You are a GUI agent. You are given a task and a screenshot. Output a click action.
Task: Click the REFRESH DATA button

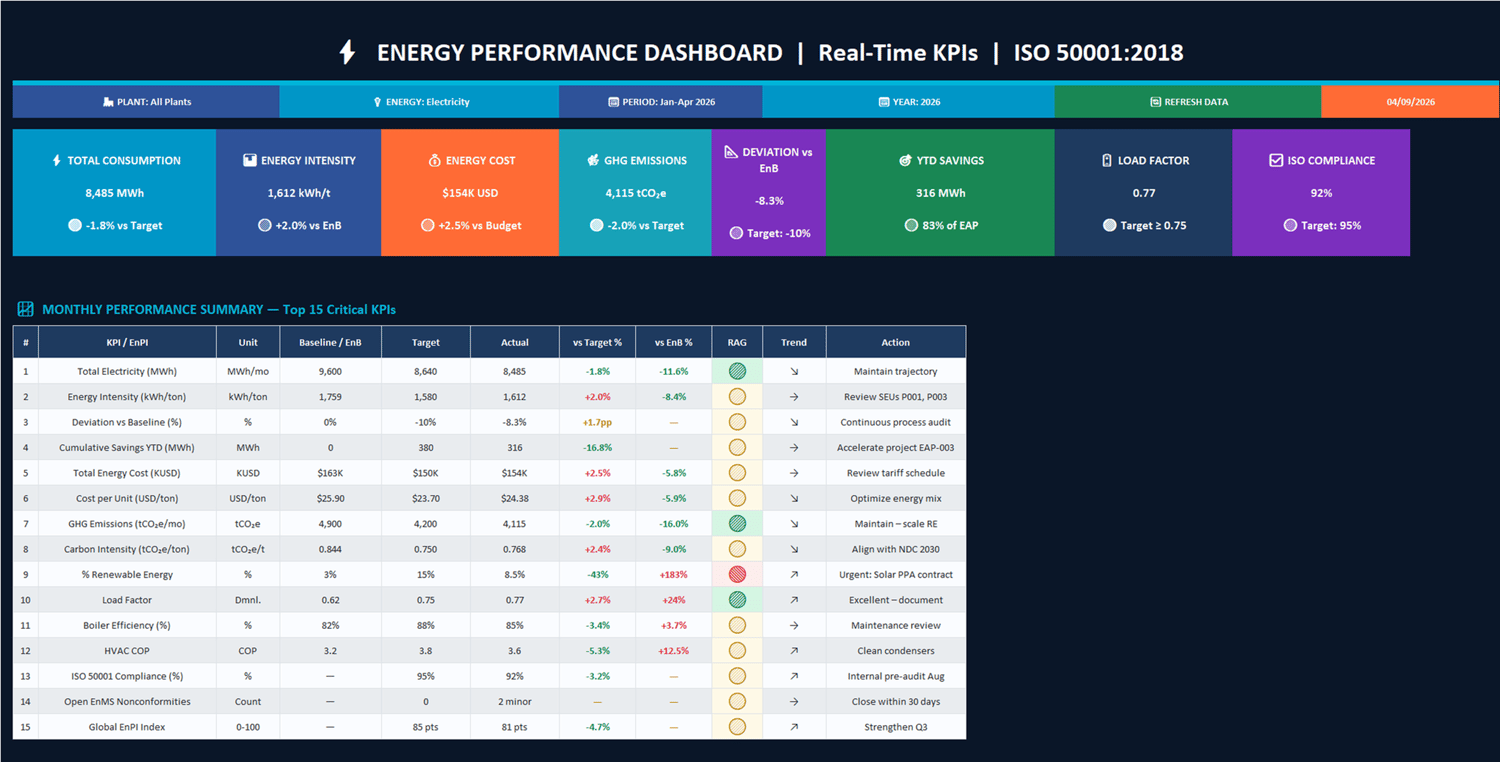click(1188, 102)
